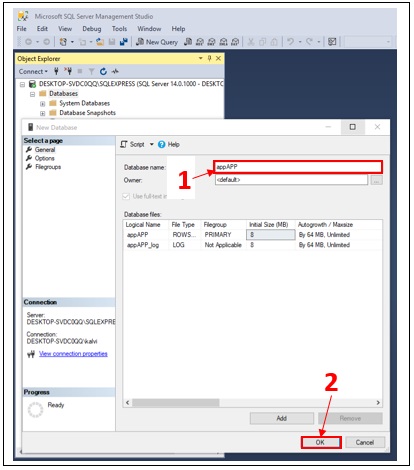The image size is (414, 470).
Task: Click the Save All toolbar icon
Action: pos(124,42)
